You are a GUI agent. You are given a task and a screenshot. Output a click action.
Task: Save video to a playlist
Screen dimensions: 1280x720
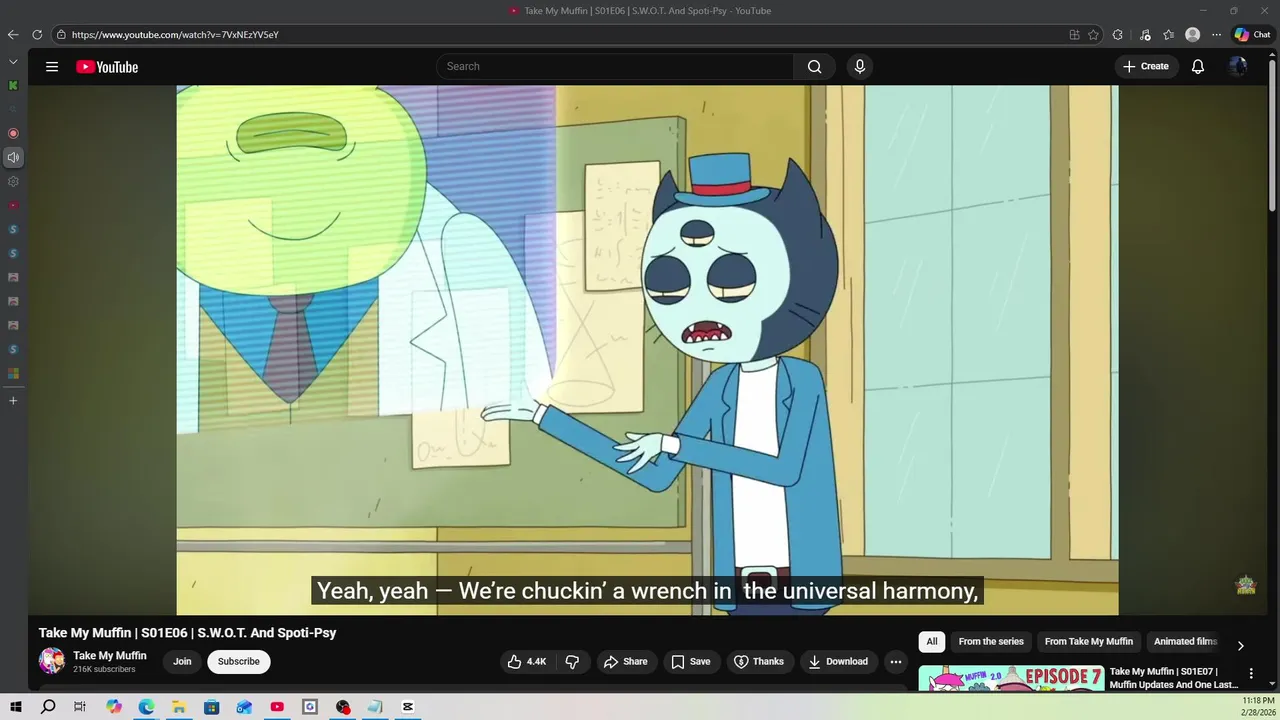coord(691,662)
